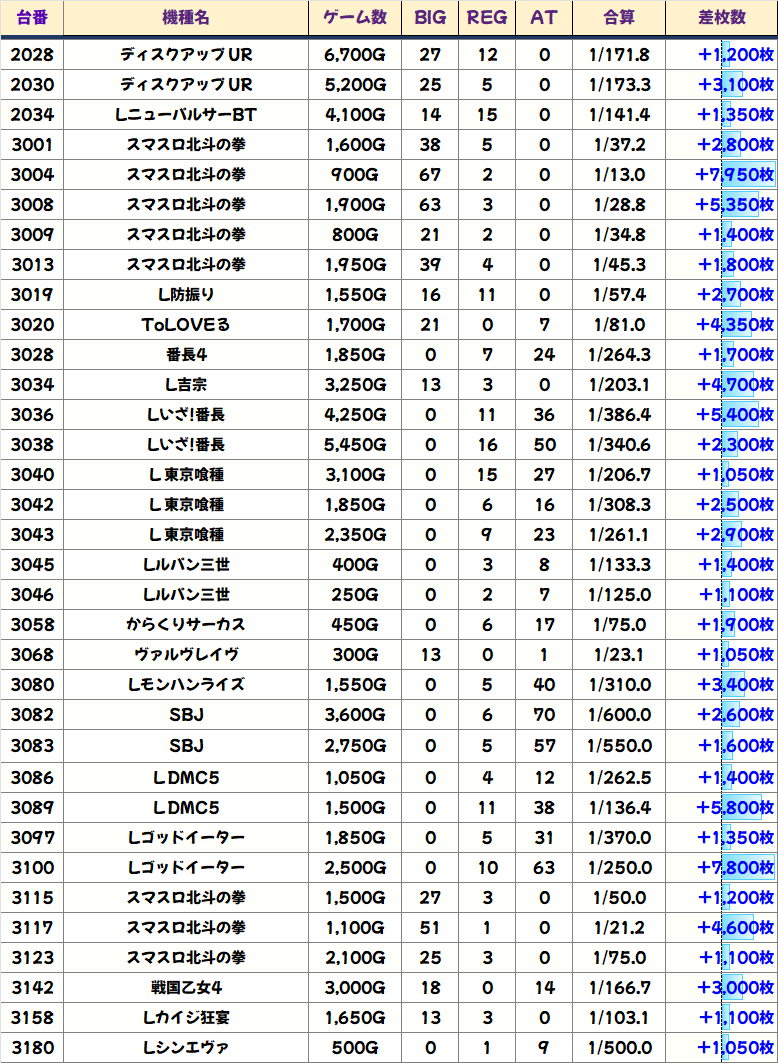Click the 1/13.0 combined rate cell
Screen dimensions: 778x1063
tap(619, 174)
